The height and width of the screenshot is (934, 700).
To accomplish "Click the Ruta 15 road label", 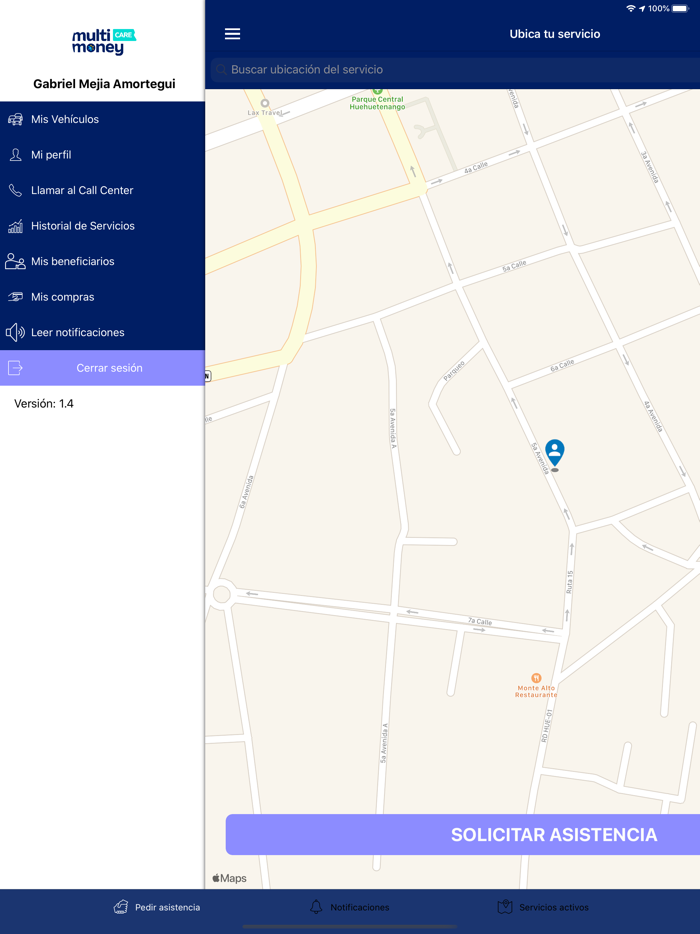I will 570,582.
